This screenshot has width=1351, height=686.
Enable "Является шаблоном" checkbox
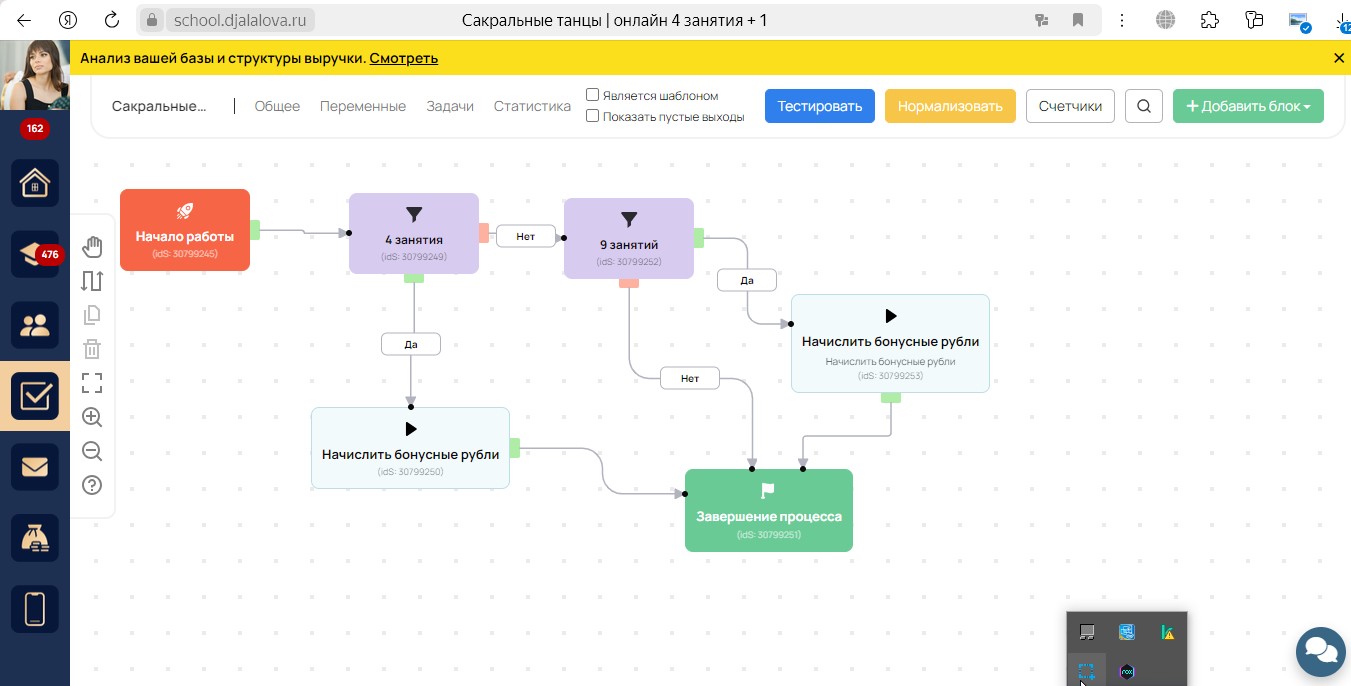(x=593, y=95)
